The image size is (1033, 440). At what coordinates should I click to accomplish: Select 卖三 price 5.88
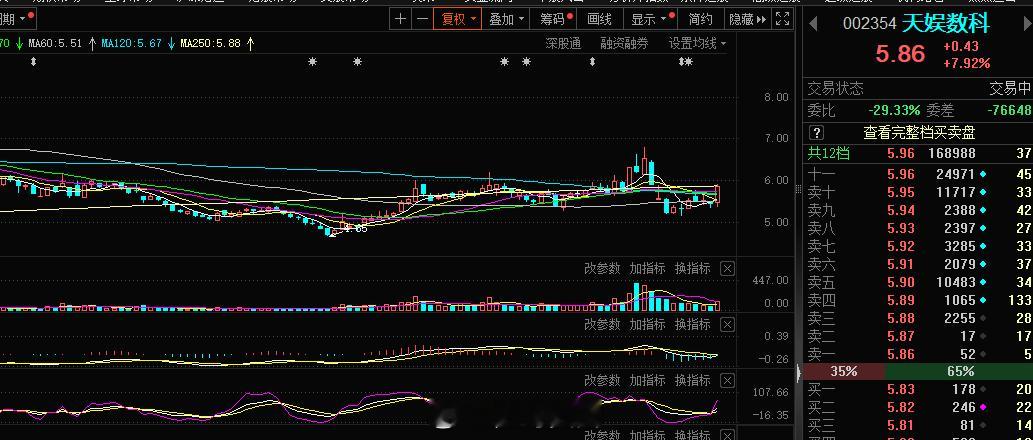pyautogui.click(x=901, y=318)
